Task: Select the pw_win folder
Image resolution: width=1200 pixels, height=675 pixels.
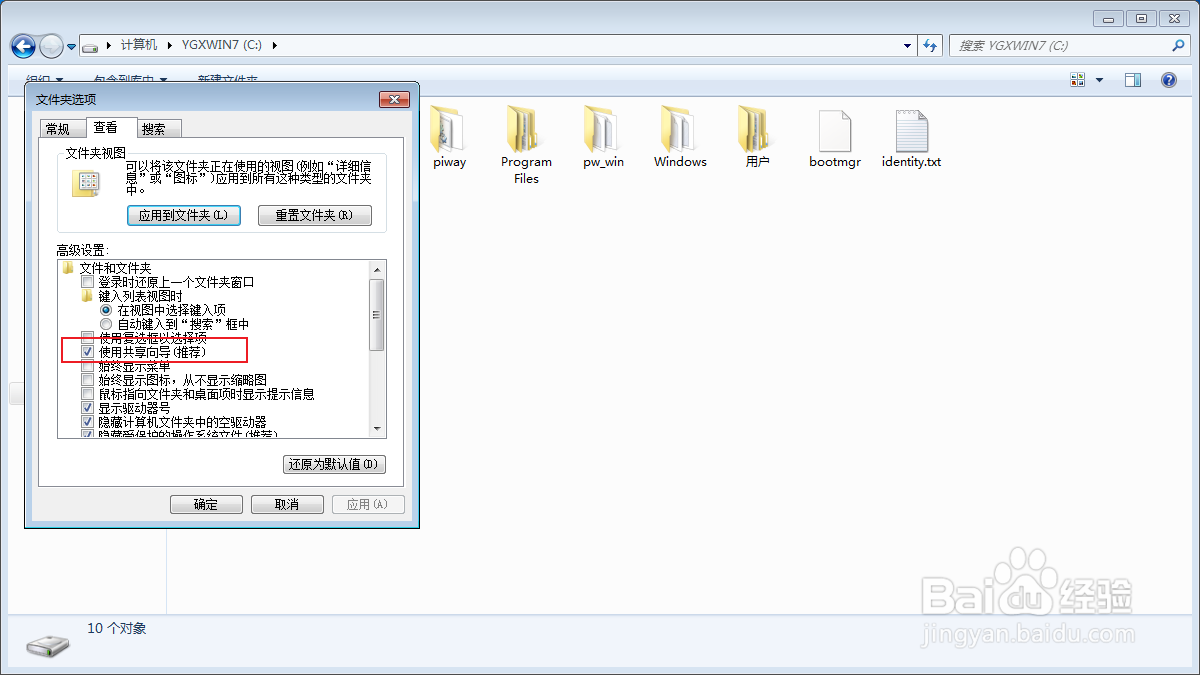Action: [x=603, y=137]
